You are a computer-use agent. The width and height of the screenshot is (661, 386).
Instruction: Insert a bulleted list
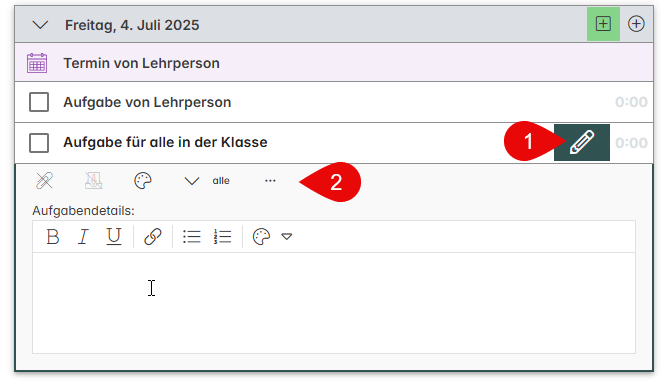point(192,236)
